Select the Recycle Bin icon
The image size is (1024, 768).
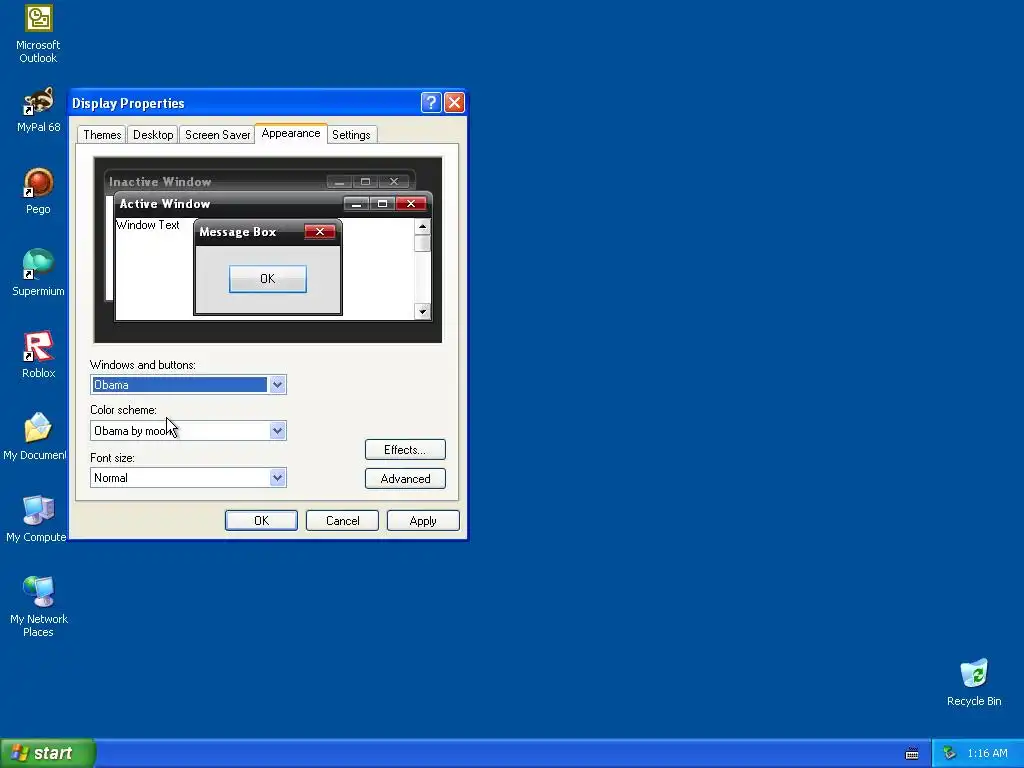click(x=974, y=682)
